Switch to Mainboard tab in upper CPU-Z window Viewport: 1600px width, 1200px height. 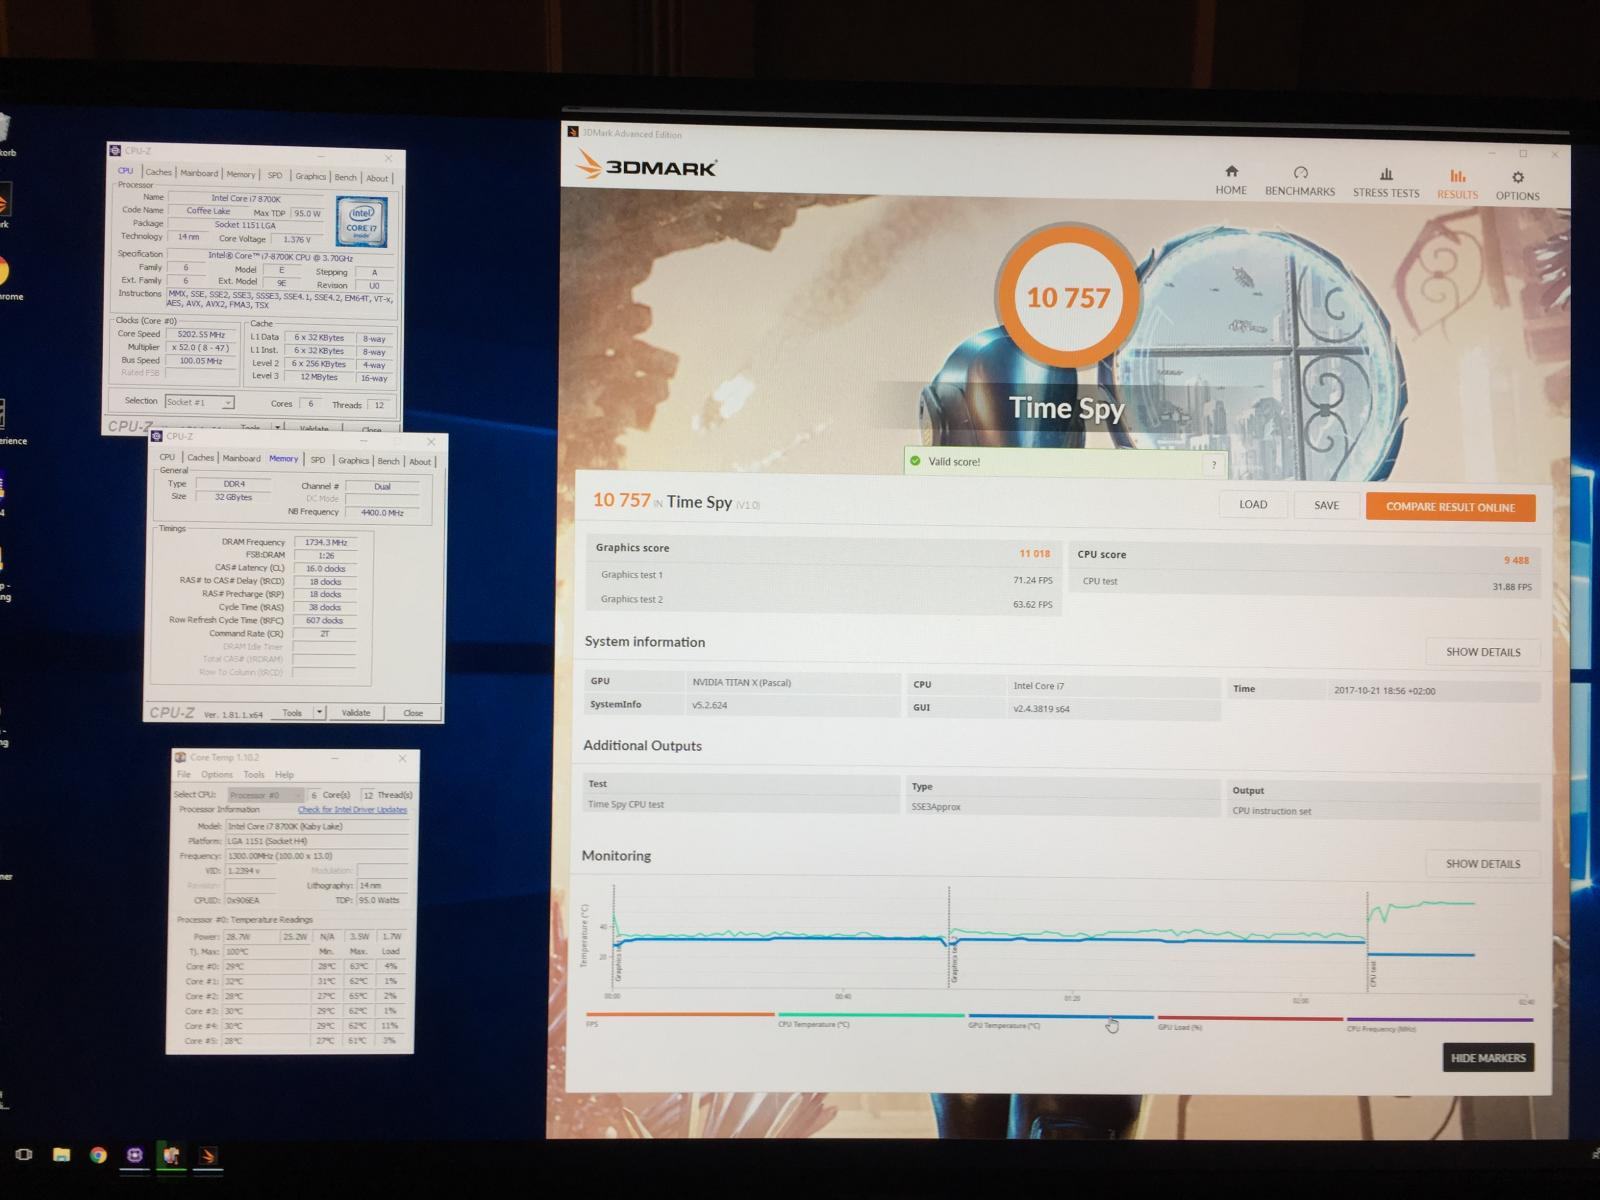[x=199, y=173]
